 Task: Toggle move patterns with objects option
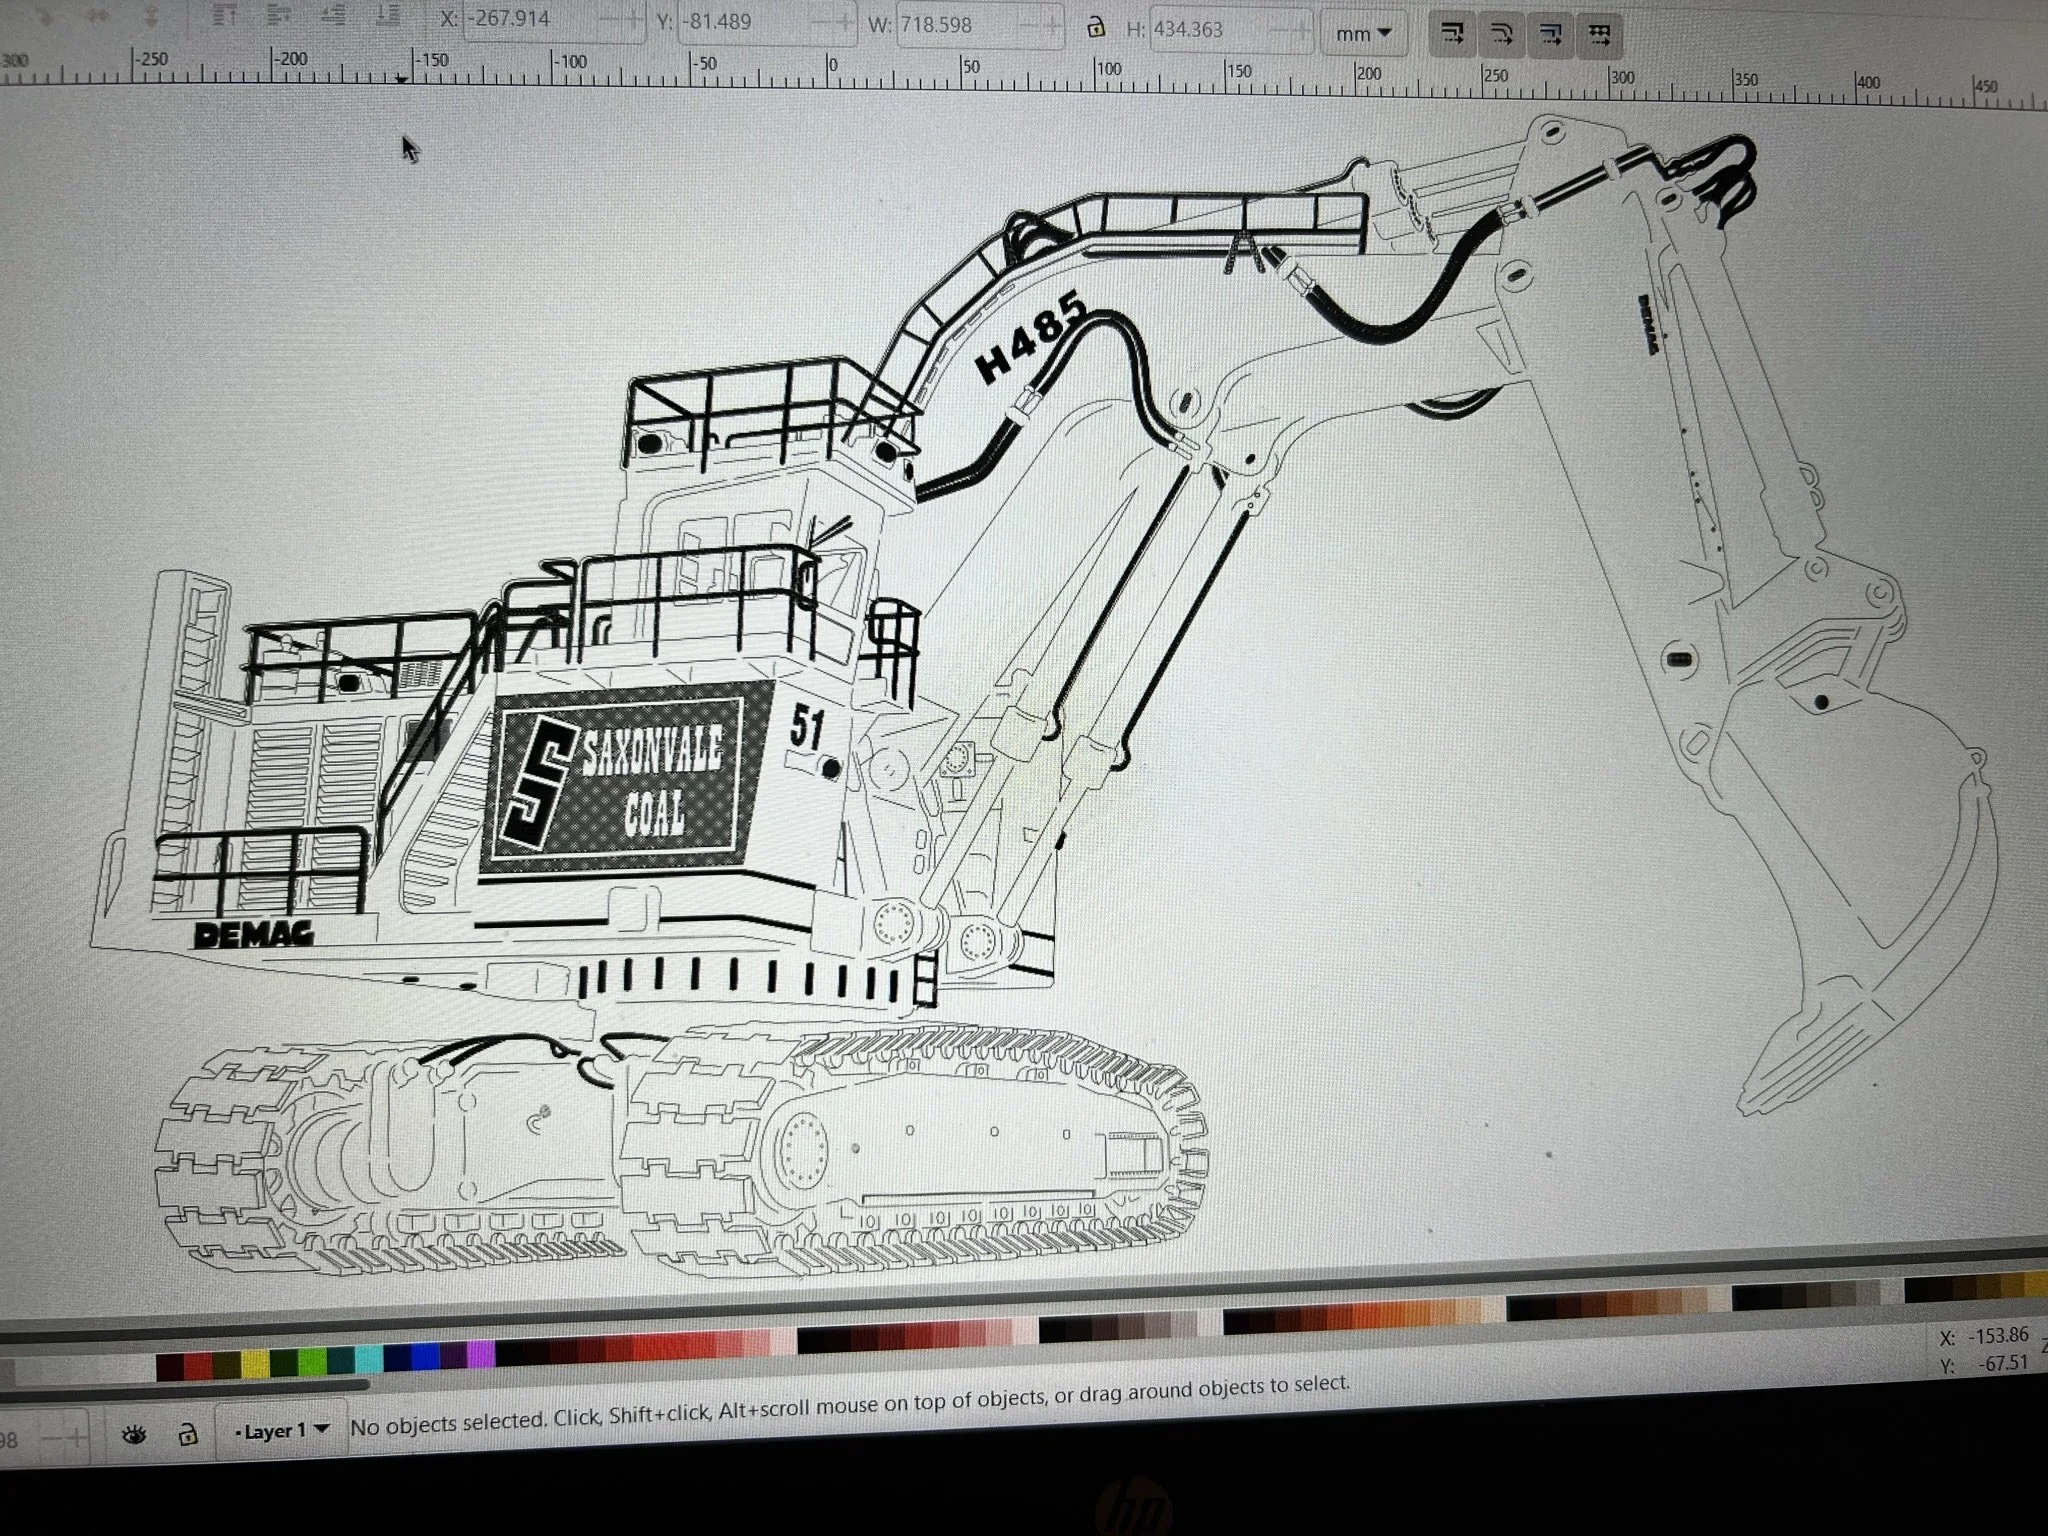tap(1599, 37)
